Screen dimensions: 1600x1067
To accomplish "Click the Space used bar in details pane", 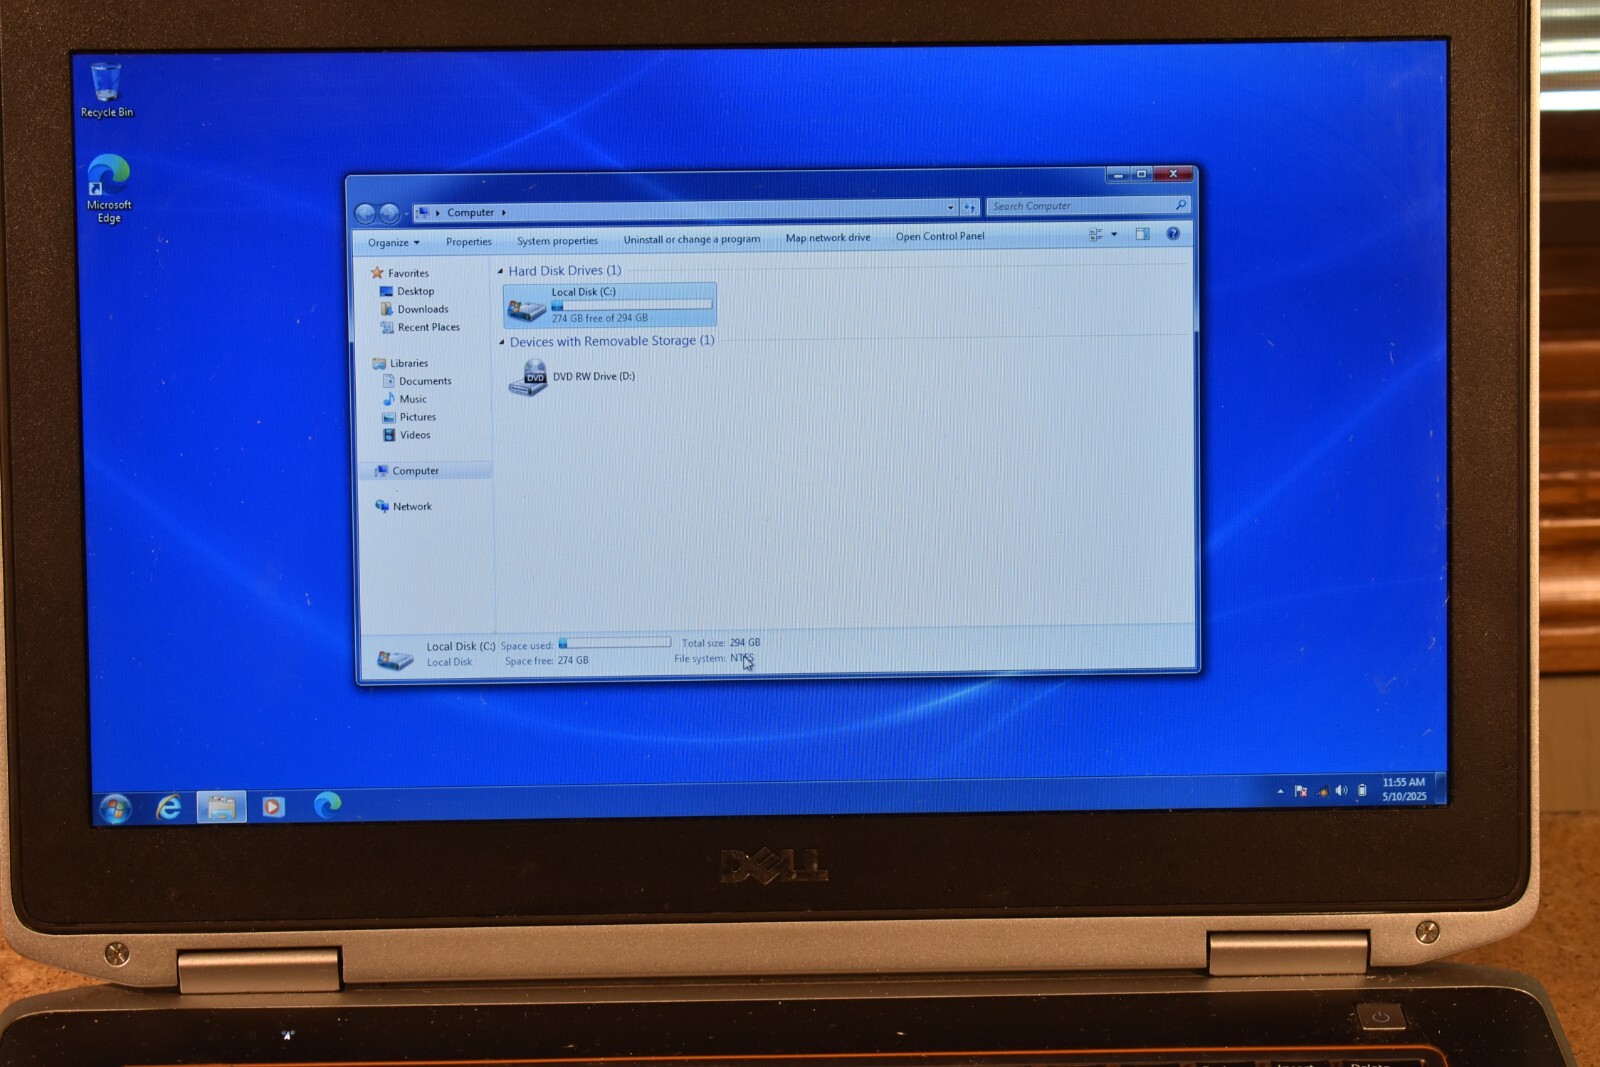I will pos(614,643).
